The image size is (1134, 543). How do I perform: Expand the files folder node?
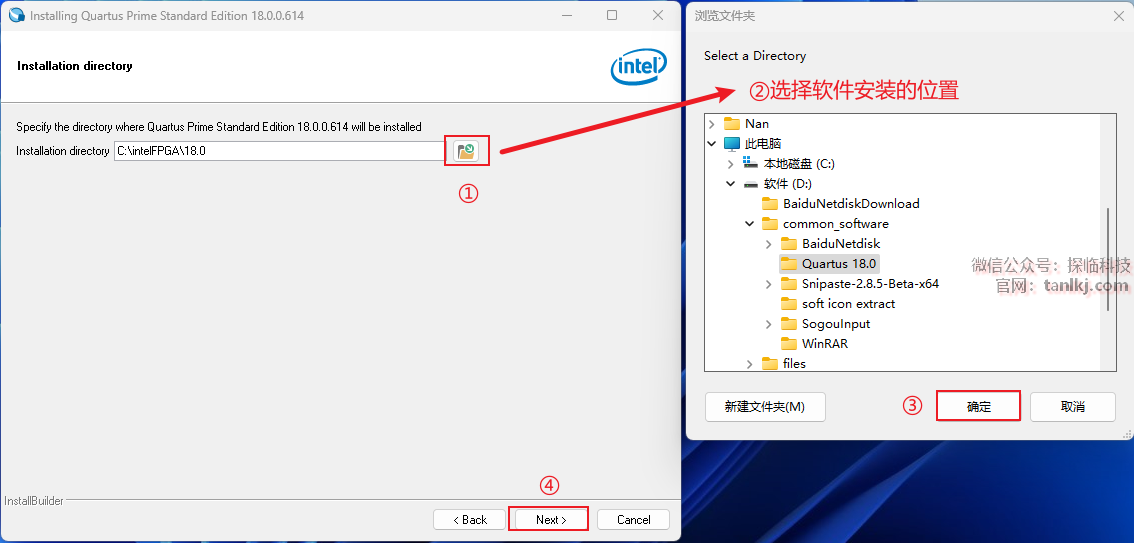pyautogui.click(x=750, y=364)
